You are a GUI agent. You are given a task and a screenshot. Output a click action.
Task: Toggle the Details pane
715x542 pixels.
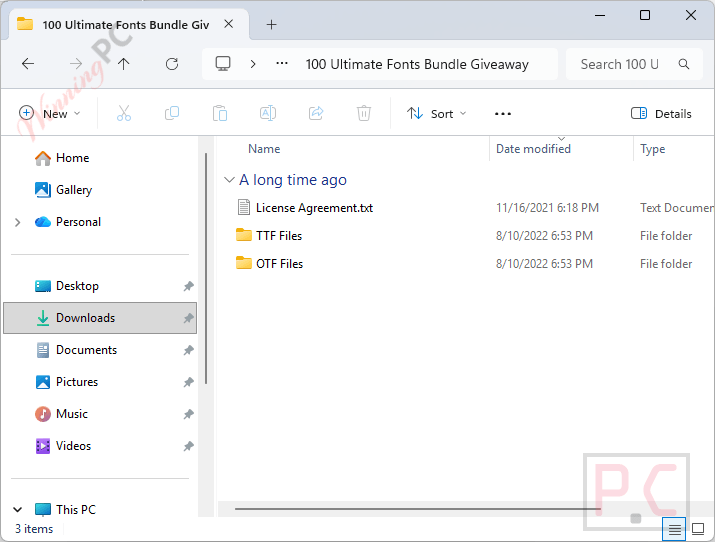pyautogui.click(x=661, y=114)
